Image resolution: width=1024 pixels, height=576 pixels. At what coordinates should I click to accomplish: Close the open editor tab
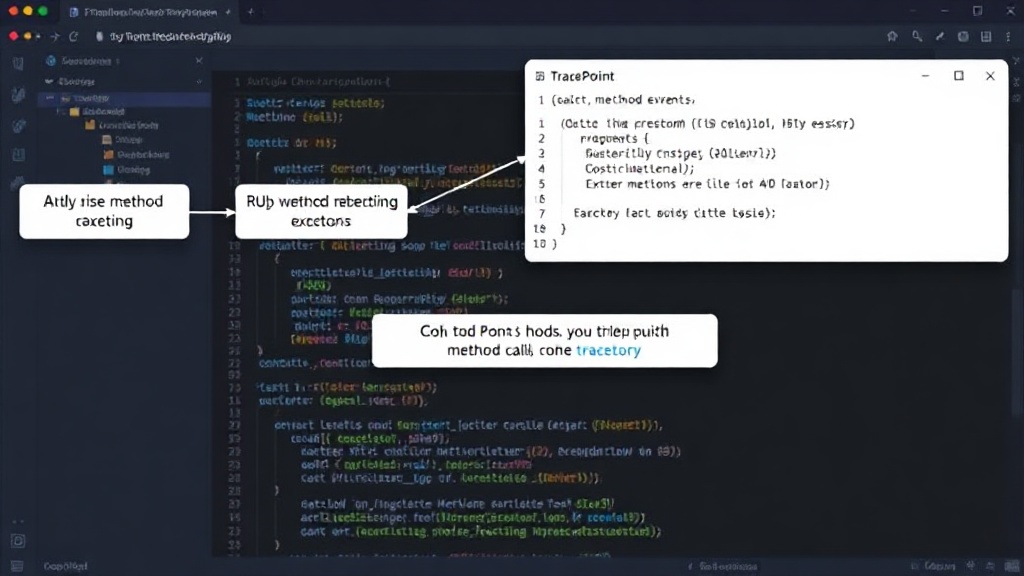tap(227, 12)
